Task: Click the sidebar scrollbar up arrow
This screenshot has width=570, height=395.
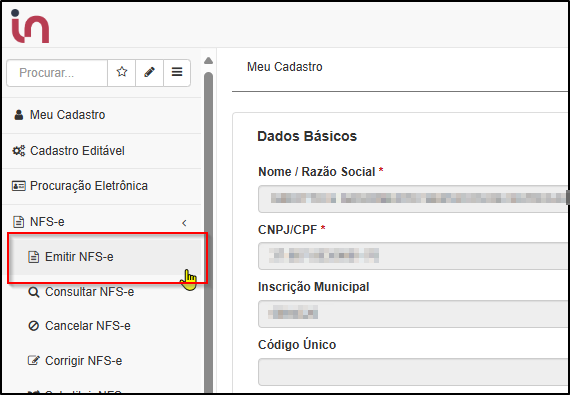Action: click(x=208, y=60)
